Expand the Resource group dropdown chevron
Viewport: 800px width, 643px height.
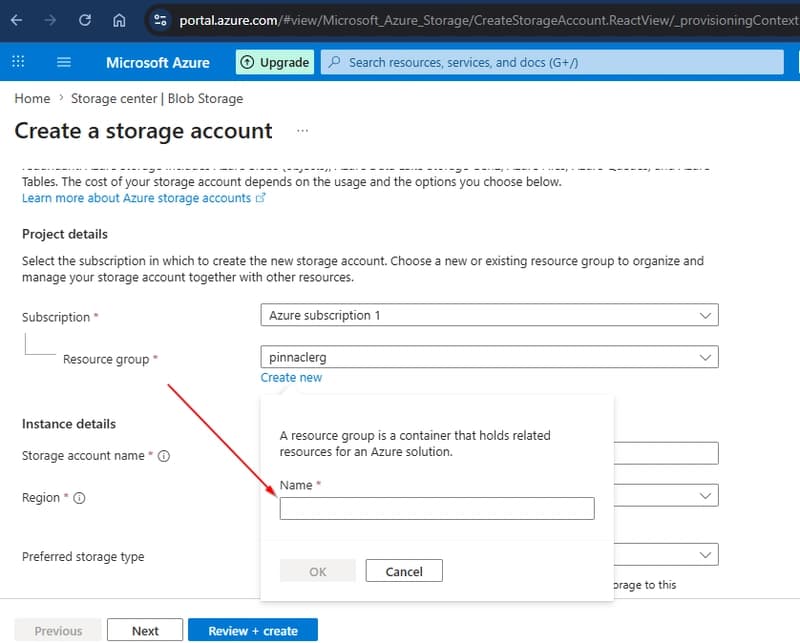pos(705,357)
